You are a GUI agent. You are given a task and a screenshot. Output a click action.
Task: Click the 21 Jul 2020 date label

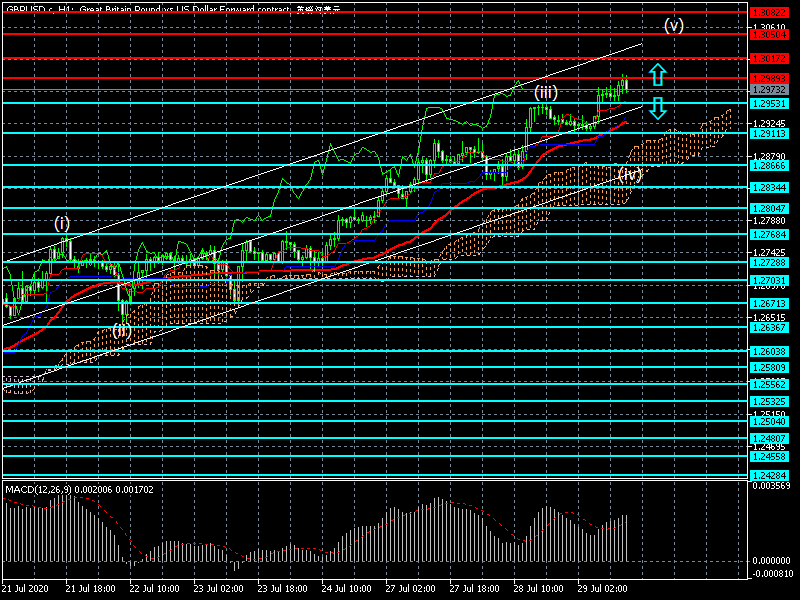click(25, 589)
